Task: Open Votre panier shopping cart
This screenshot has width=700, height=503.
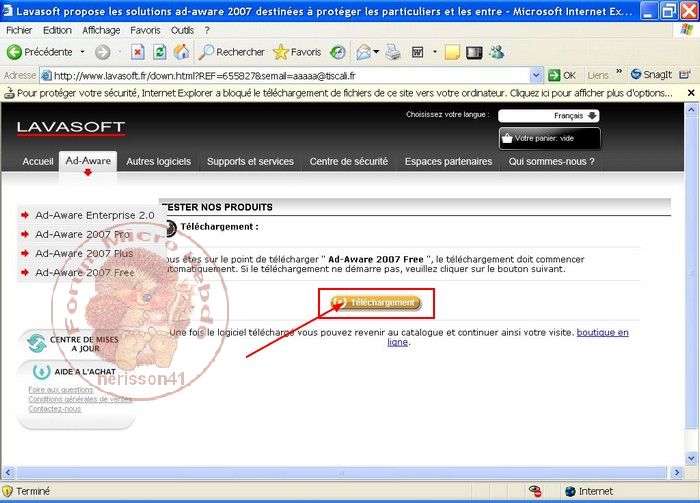Action: (550, 138)
